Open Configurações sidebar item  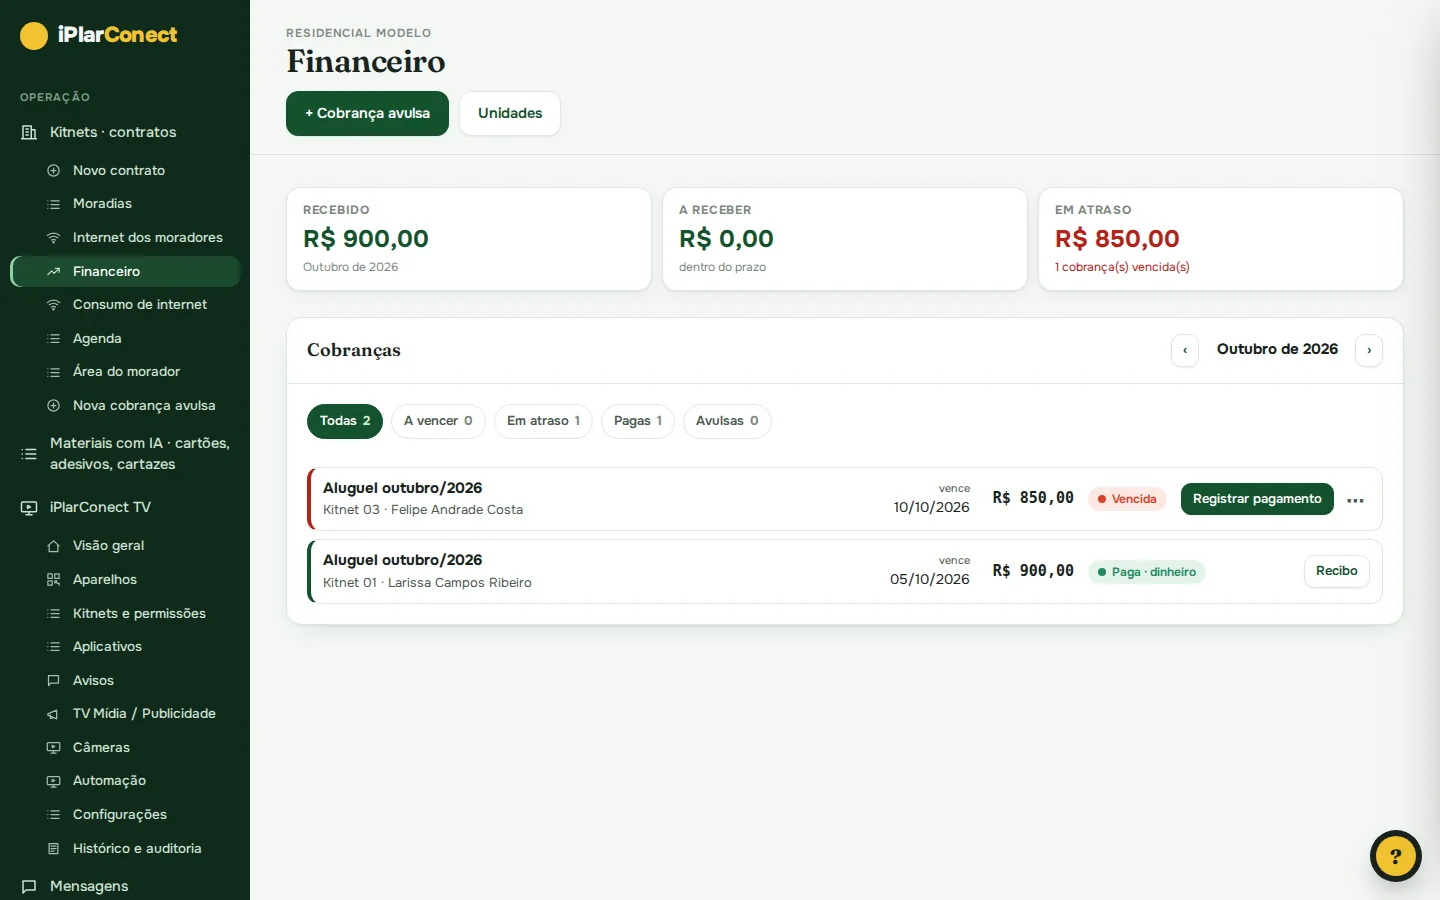point(125,815)
